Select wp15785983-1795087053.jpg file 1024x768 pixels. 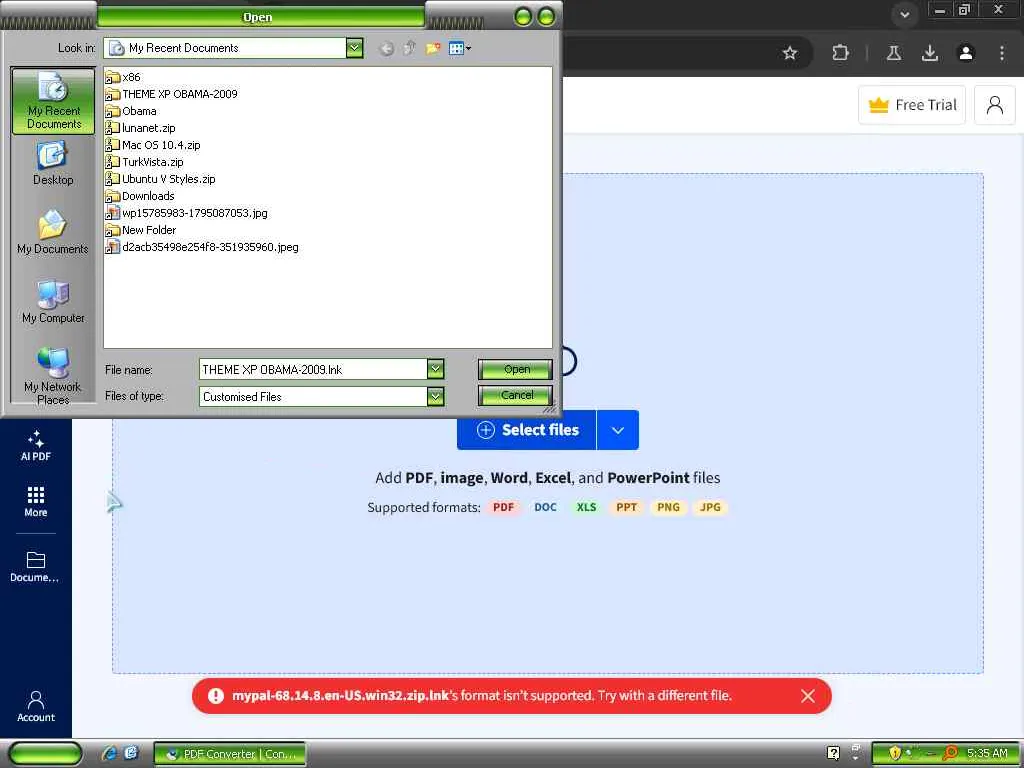[x=187, y=213]
